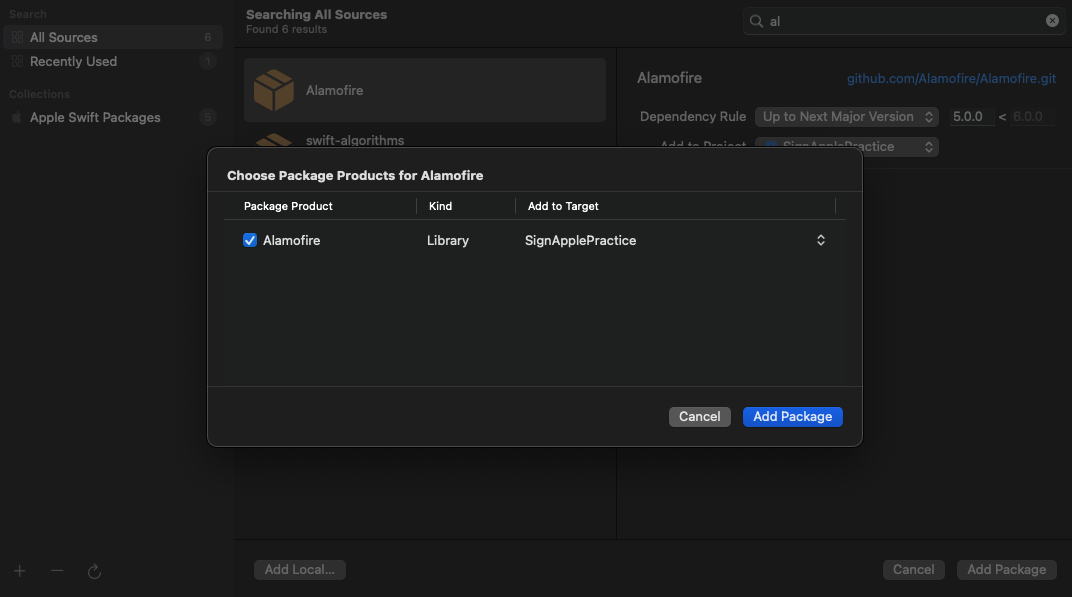Screen dimensions: 1072x597
Task: Refresh the package collections
Action: pos(94,571)
